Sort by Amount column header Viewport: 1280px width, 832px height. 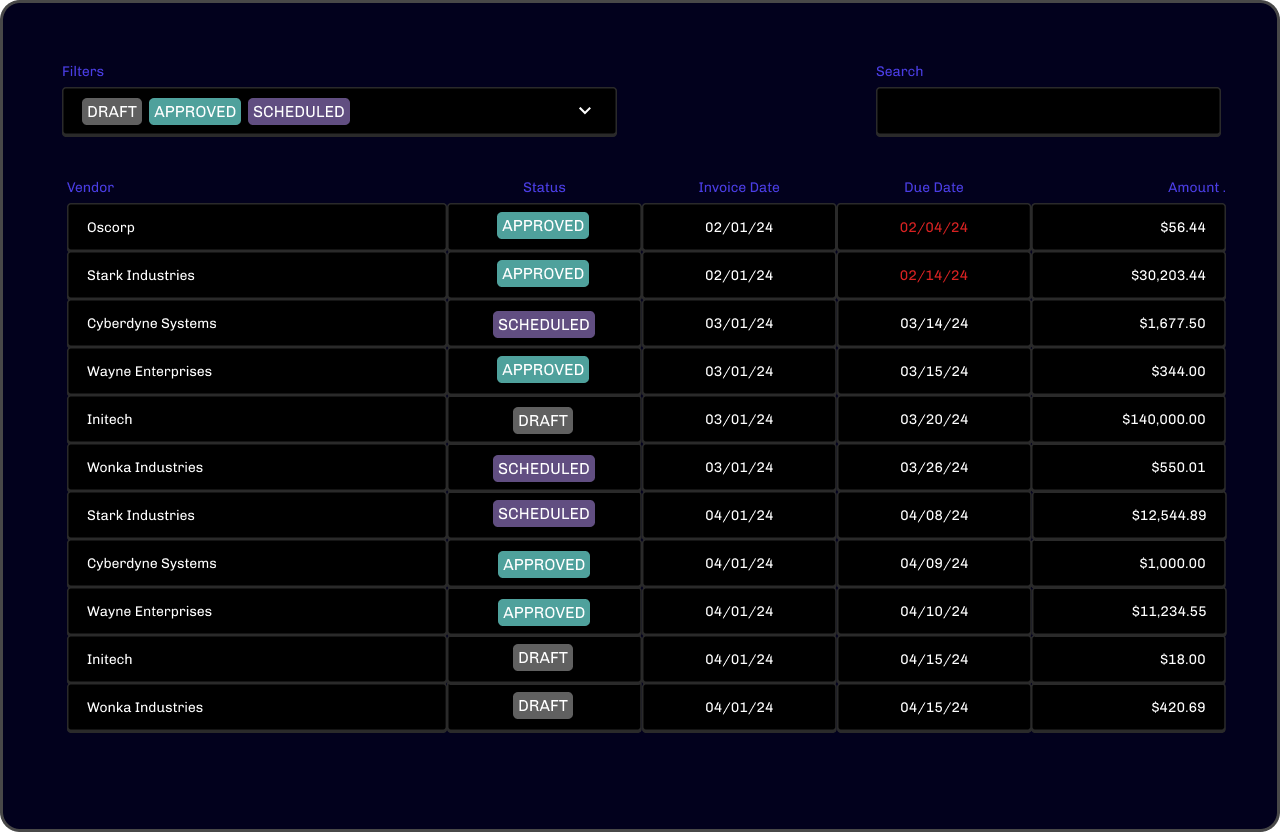coord(1194,187)
